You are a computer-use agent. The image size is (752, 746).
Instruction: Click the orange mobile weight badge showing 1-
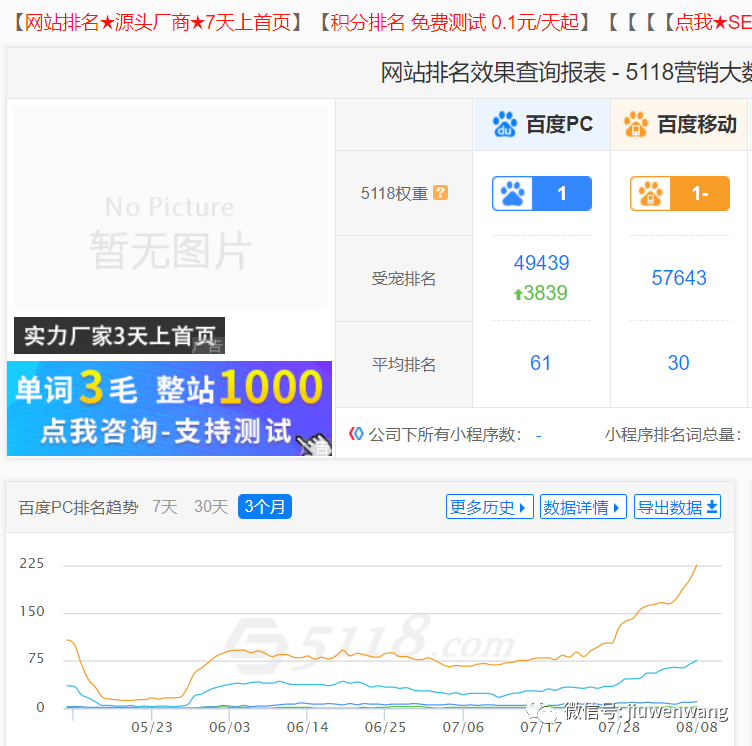[680, 193]
